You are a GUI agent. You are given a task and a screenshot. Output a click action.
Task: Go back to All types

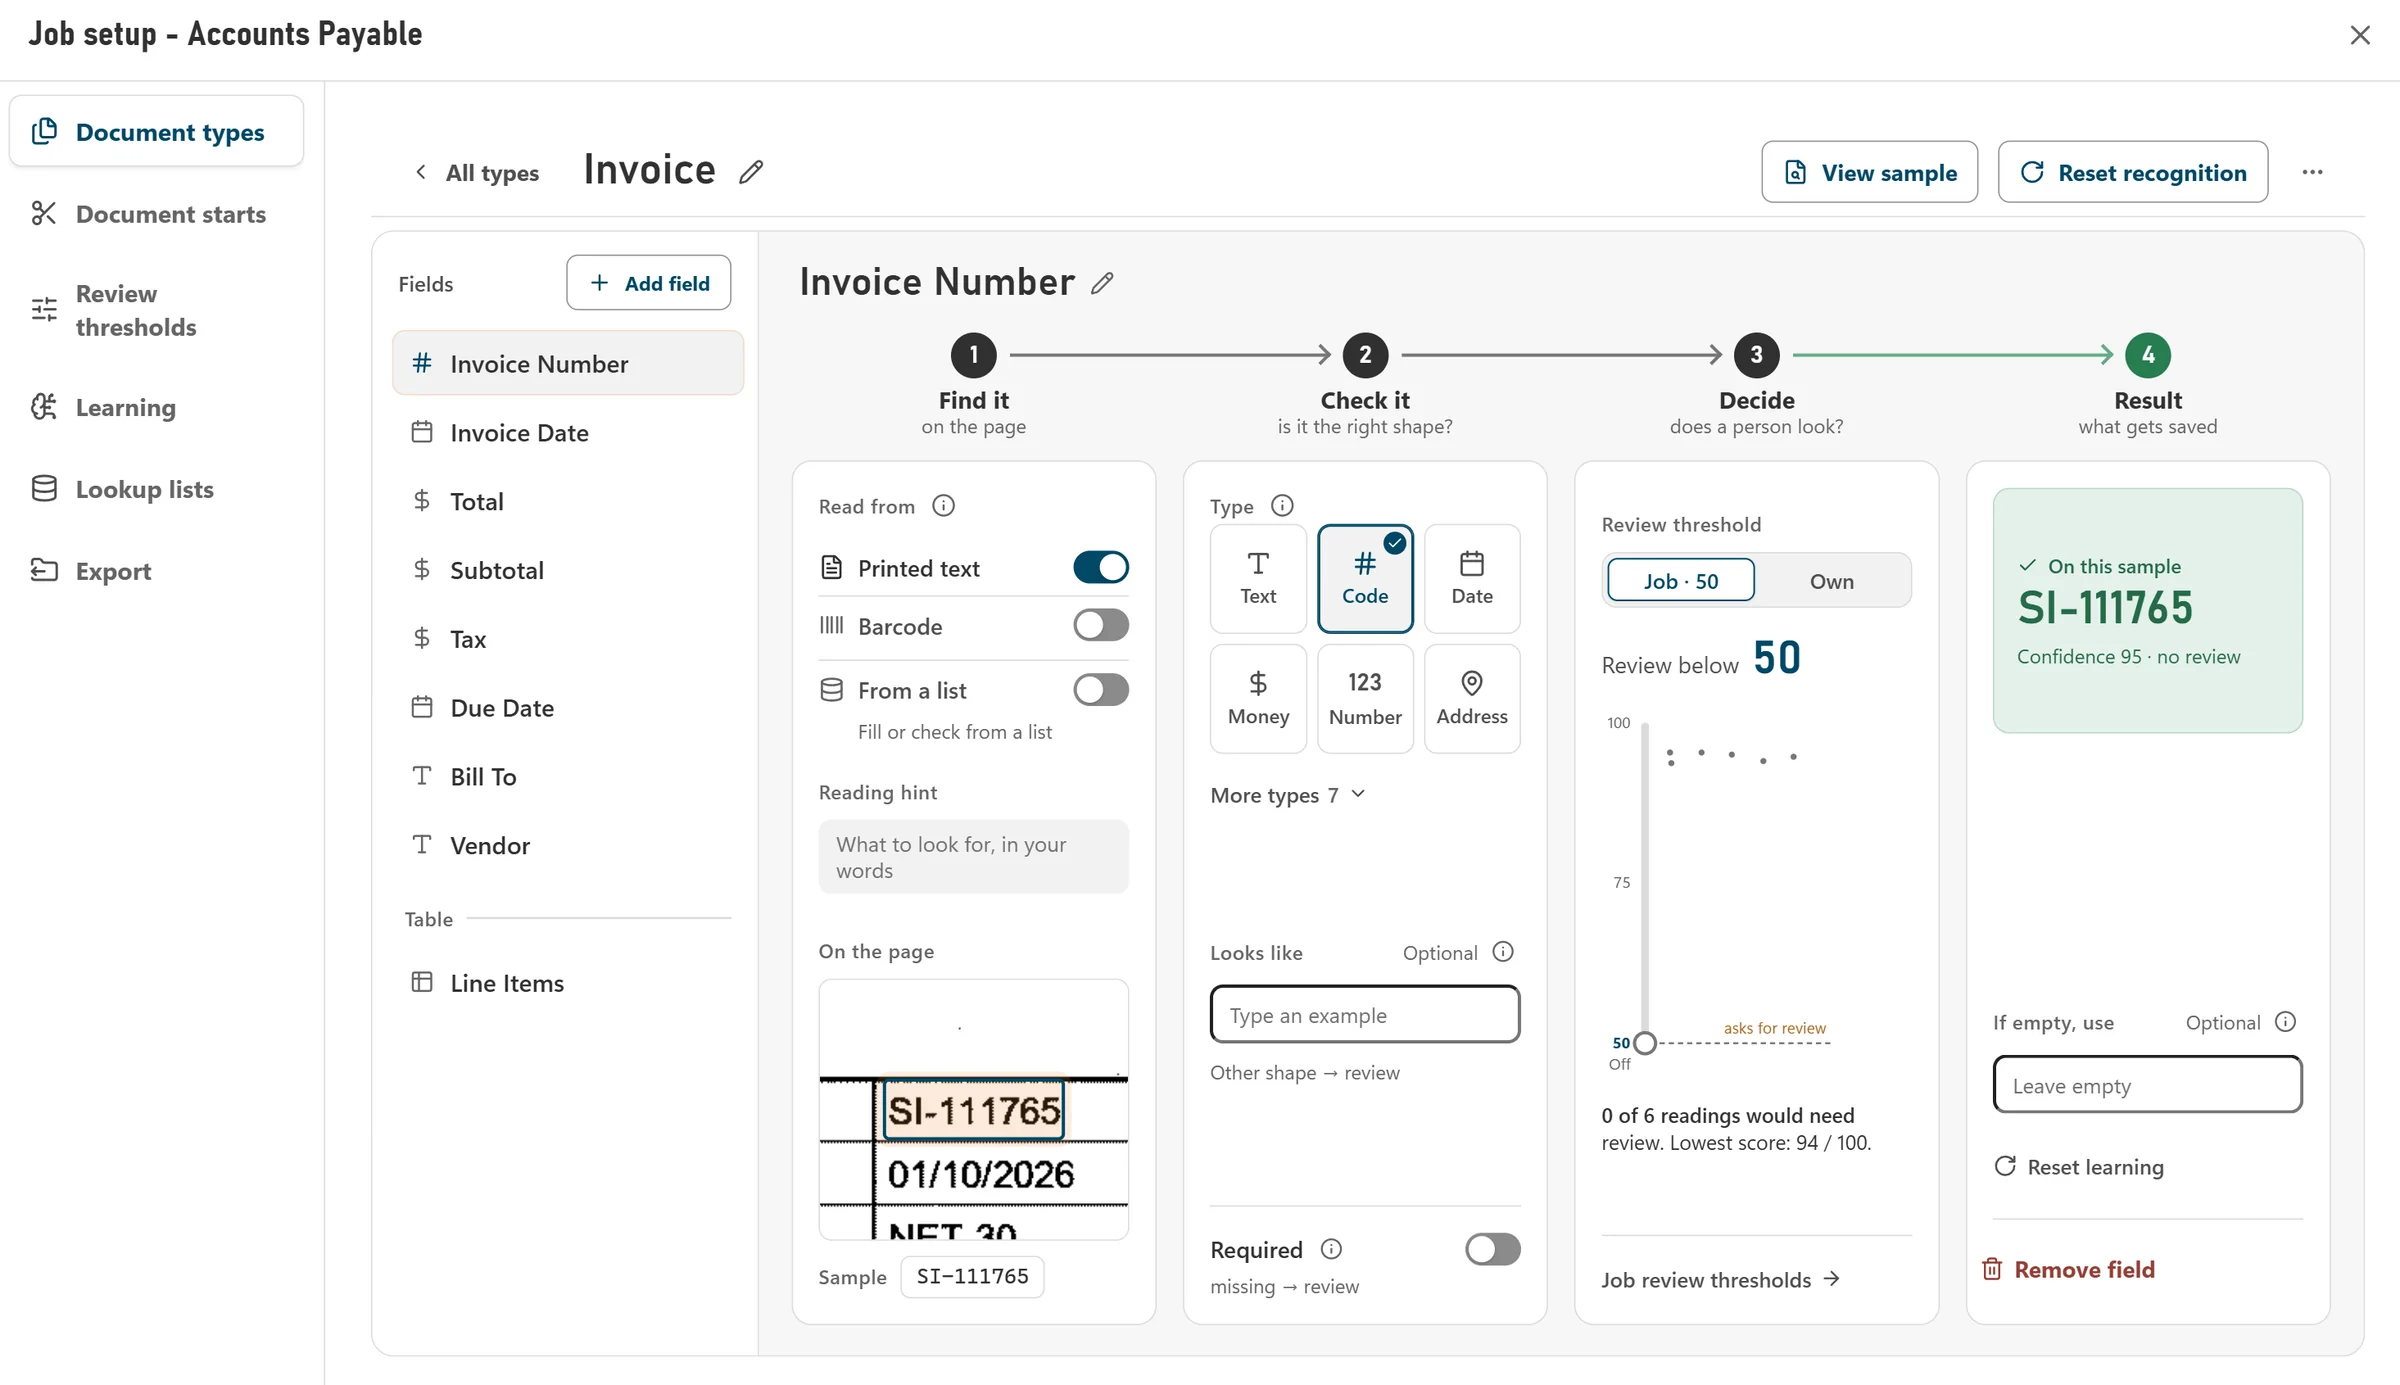pos(477,173)
